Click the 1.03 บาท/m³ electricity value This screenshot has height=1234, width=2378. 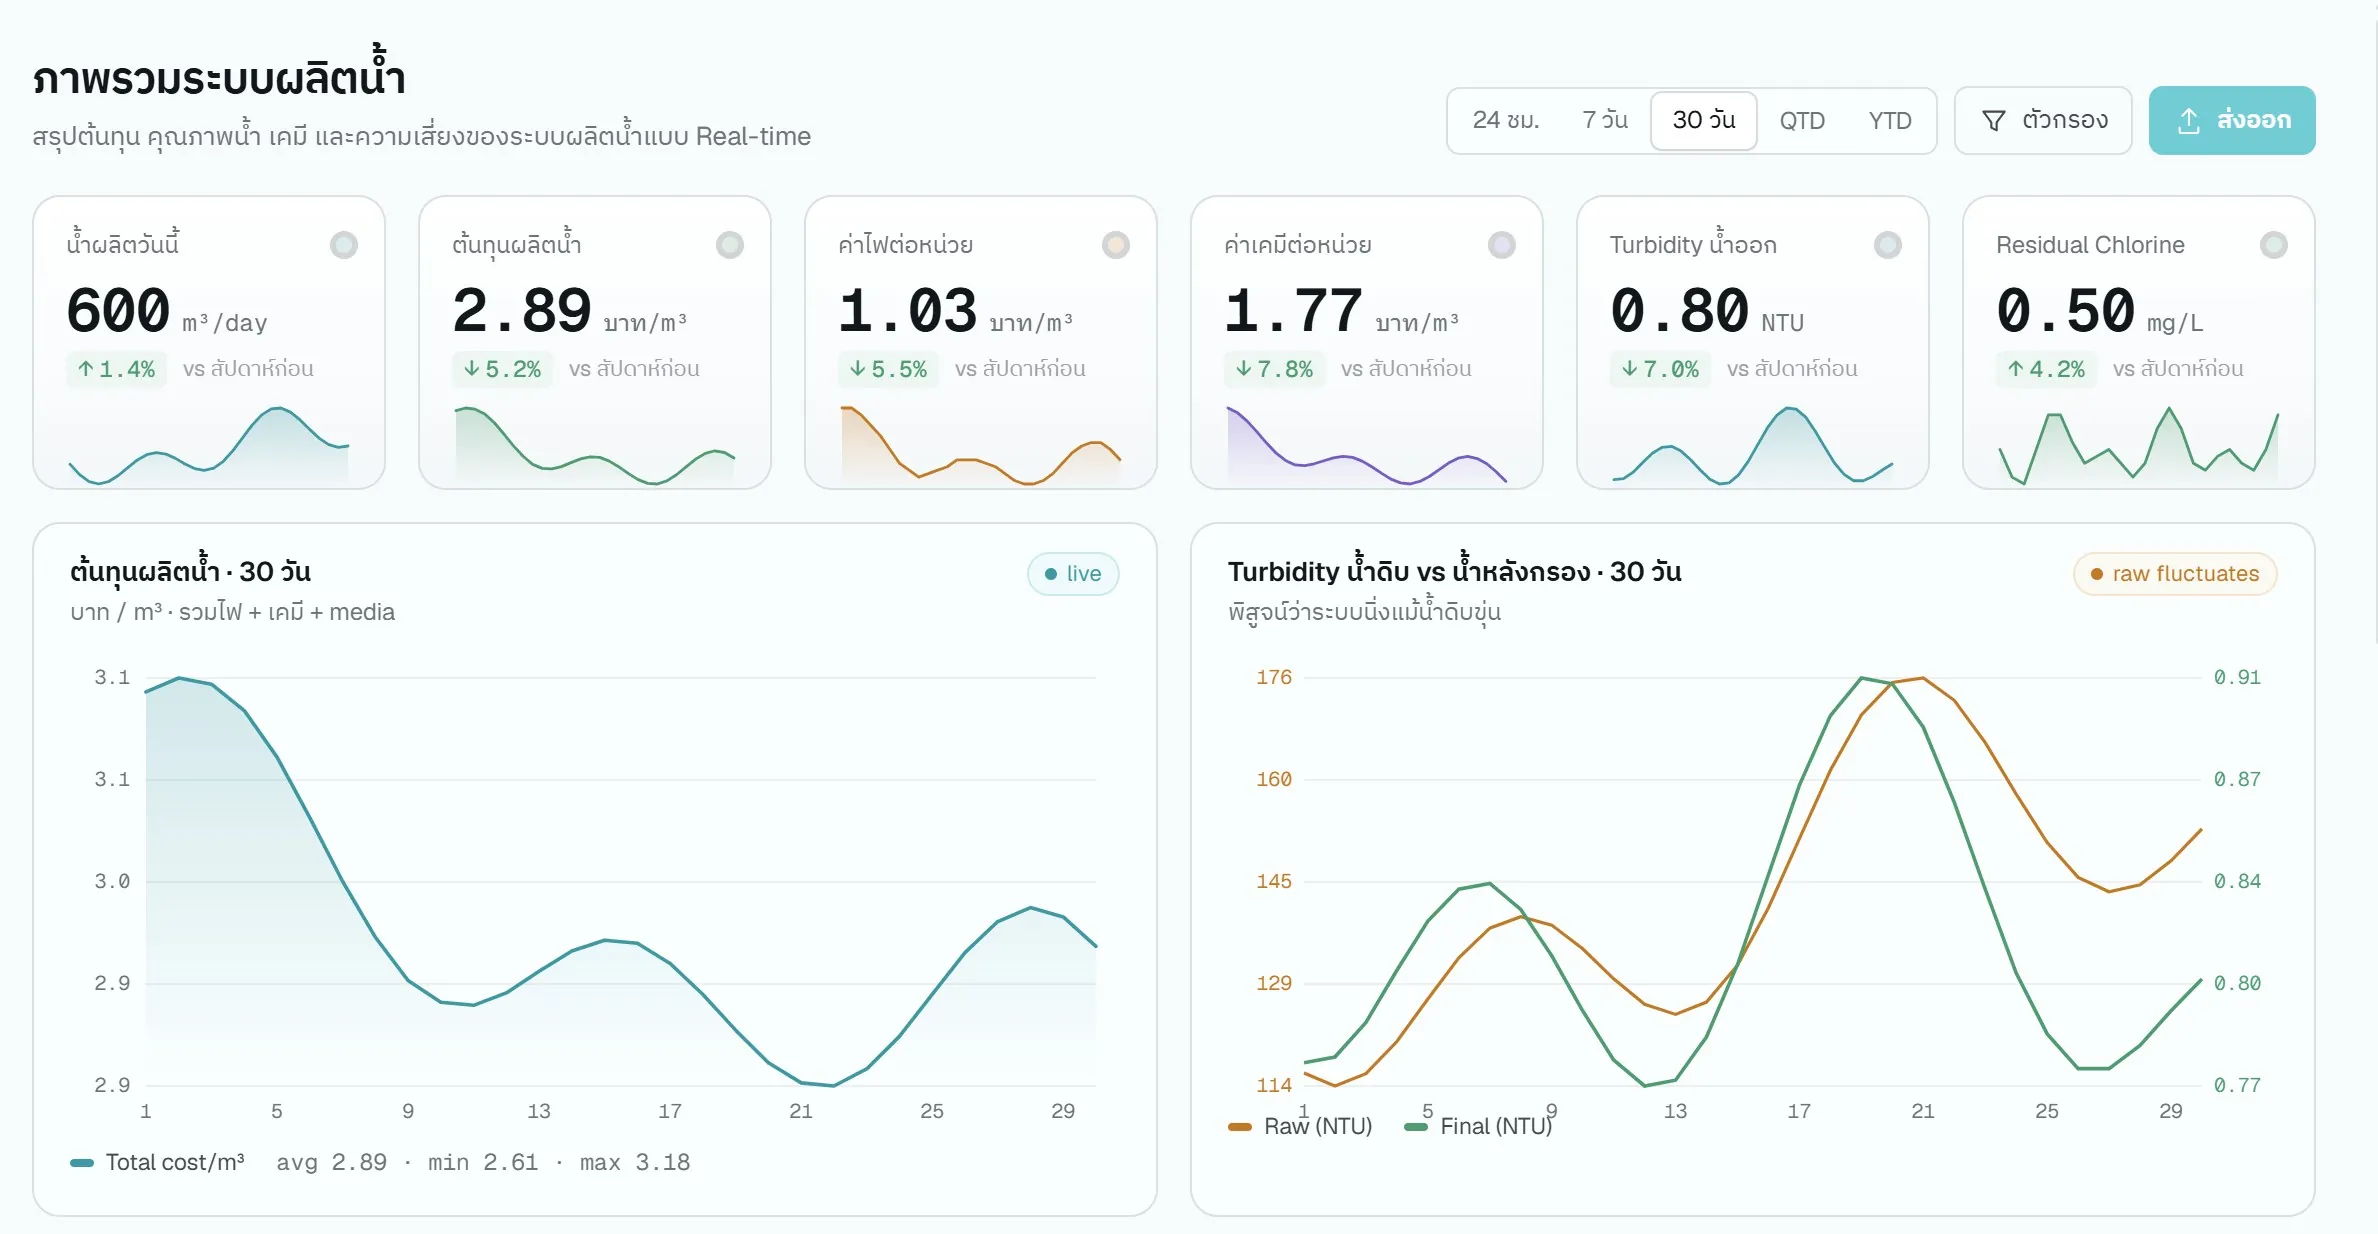pos(956,311)
